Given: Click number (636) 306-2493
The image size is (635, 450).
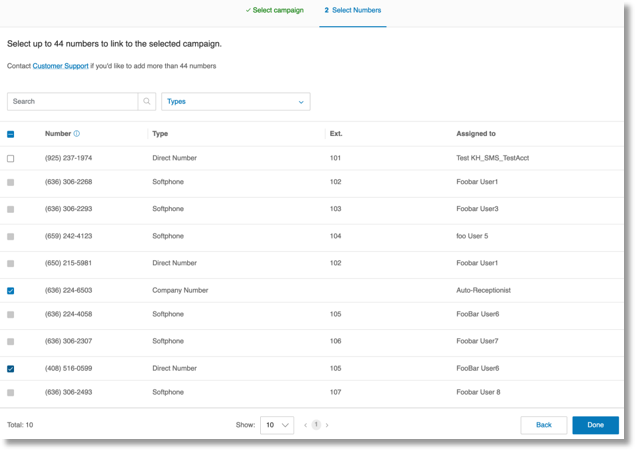Looking at the screenshot, I should (x=68, y=392).
